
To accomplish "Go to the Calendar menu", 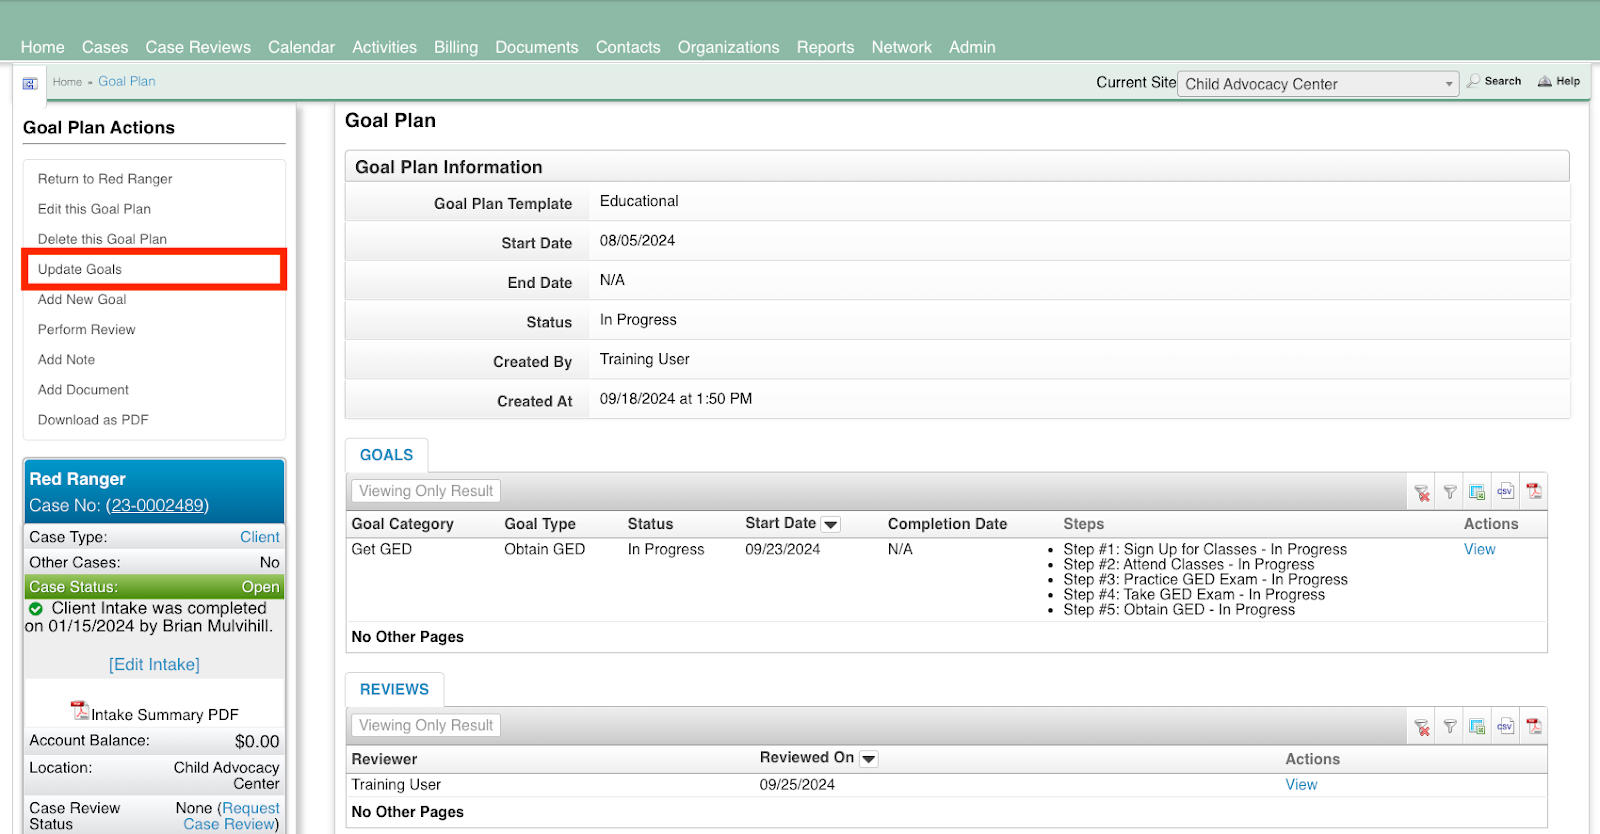I will coord(301,47).
